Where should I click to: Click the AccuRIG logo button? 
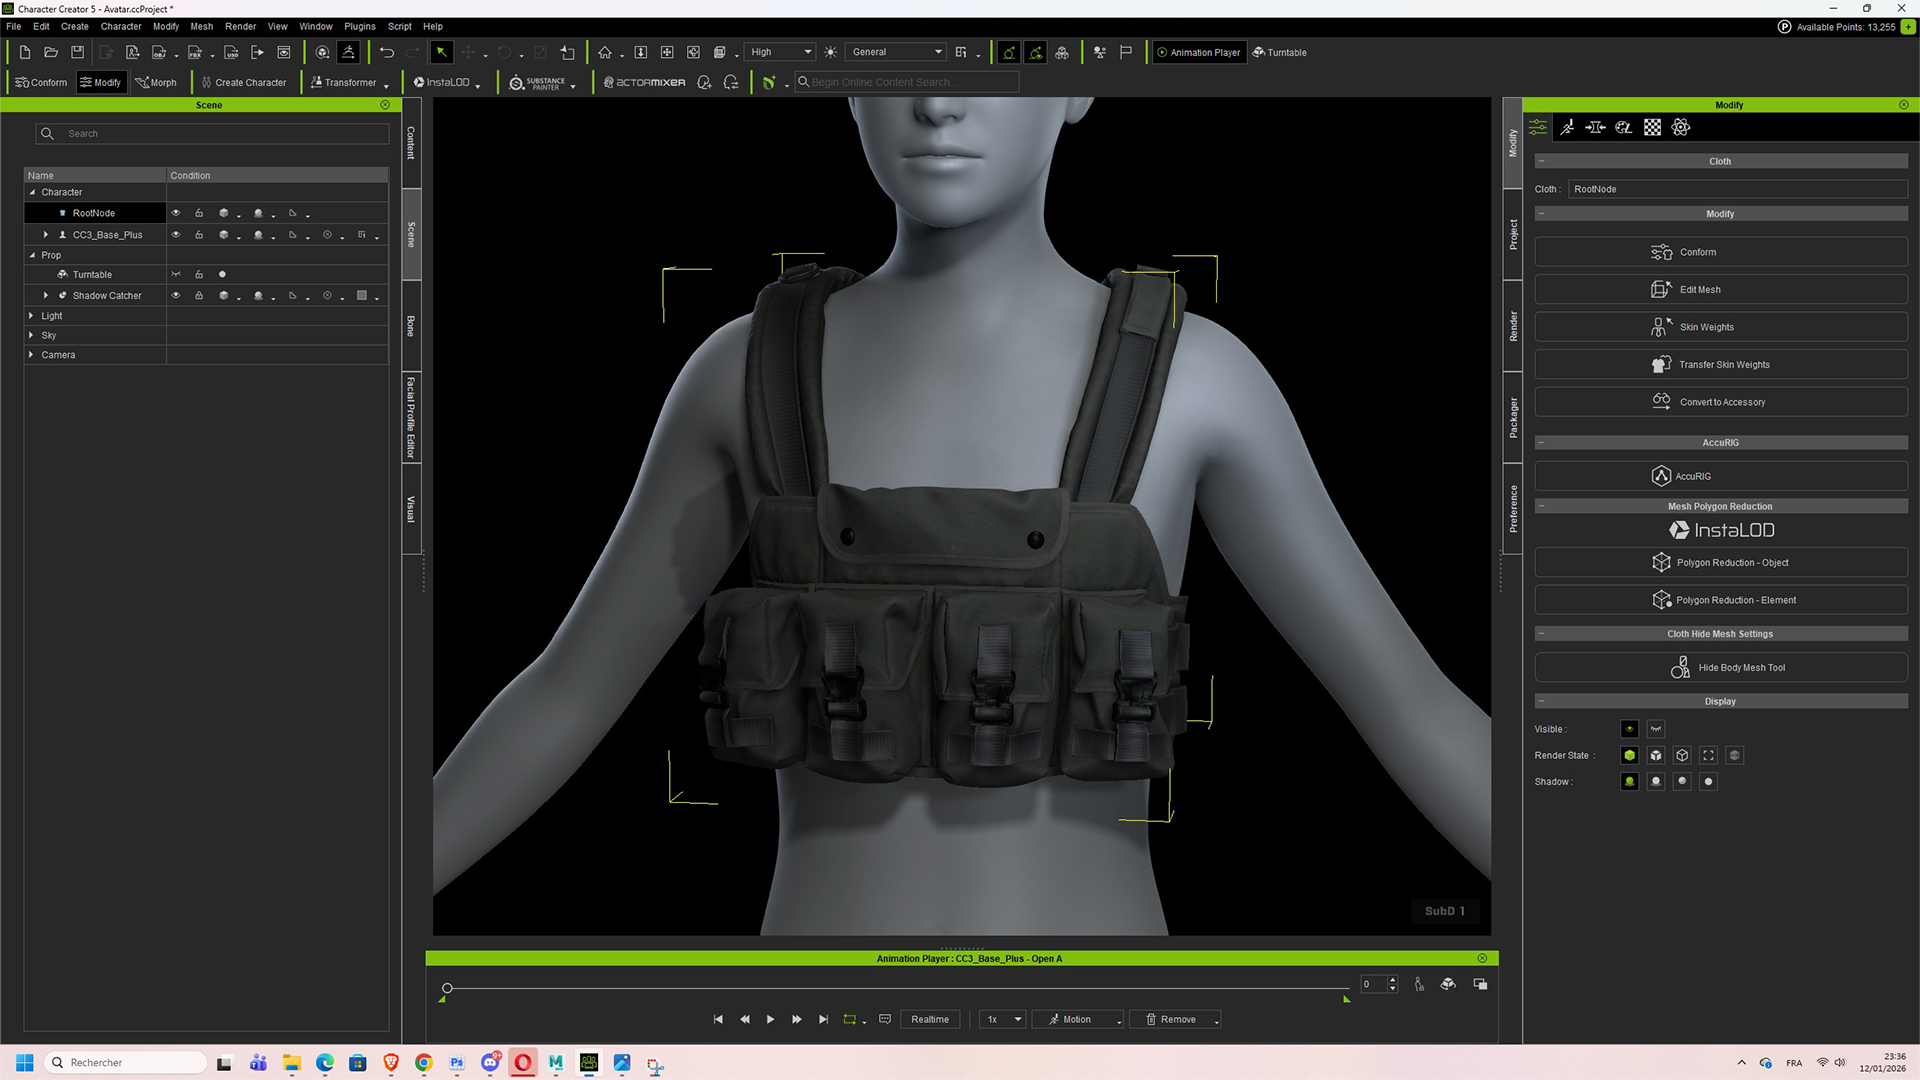click(1720, 476)
